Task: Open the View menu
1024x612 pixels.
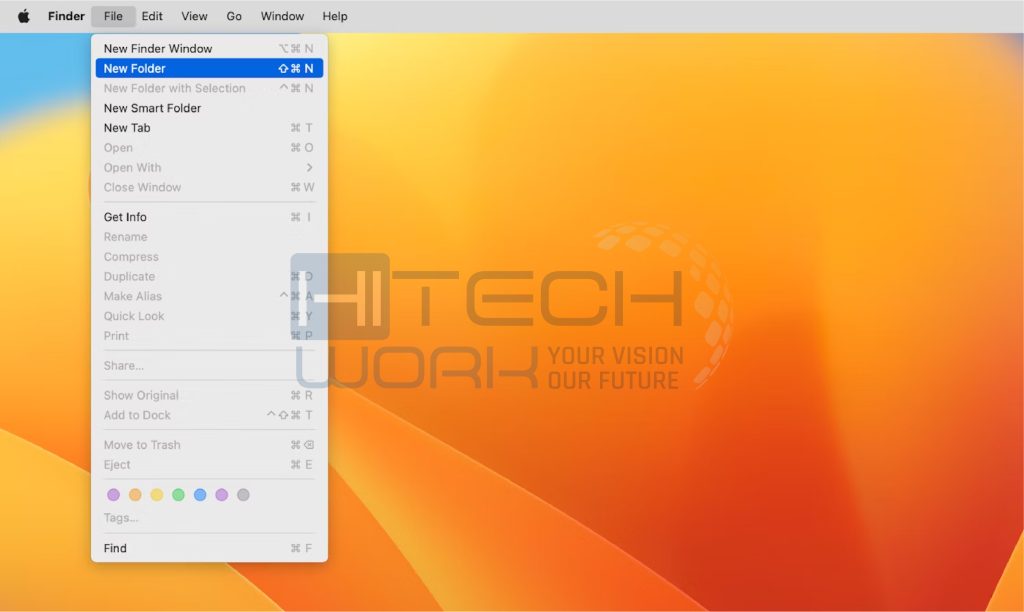Action: click(194, 16)
